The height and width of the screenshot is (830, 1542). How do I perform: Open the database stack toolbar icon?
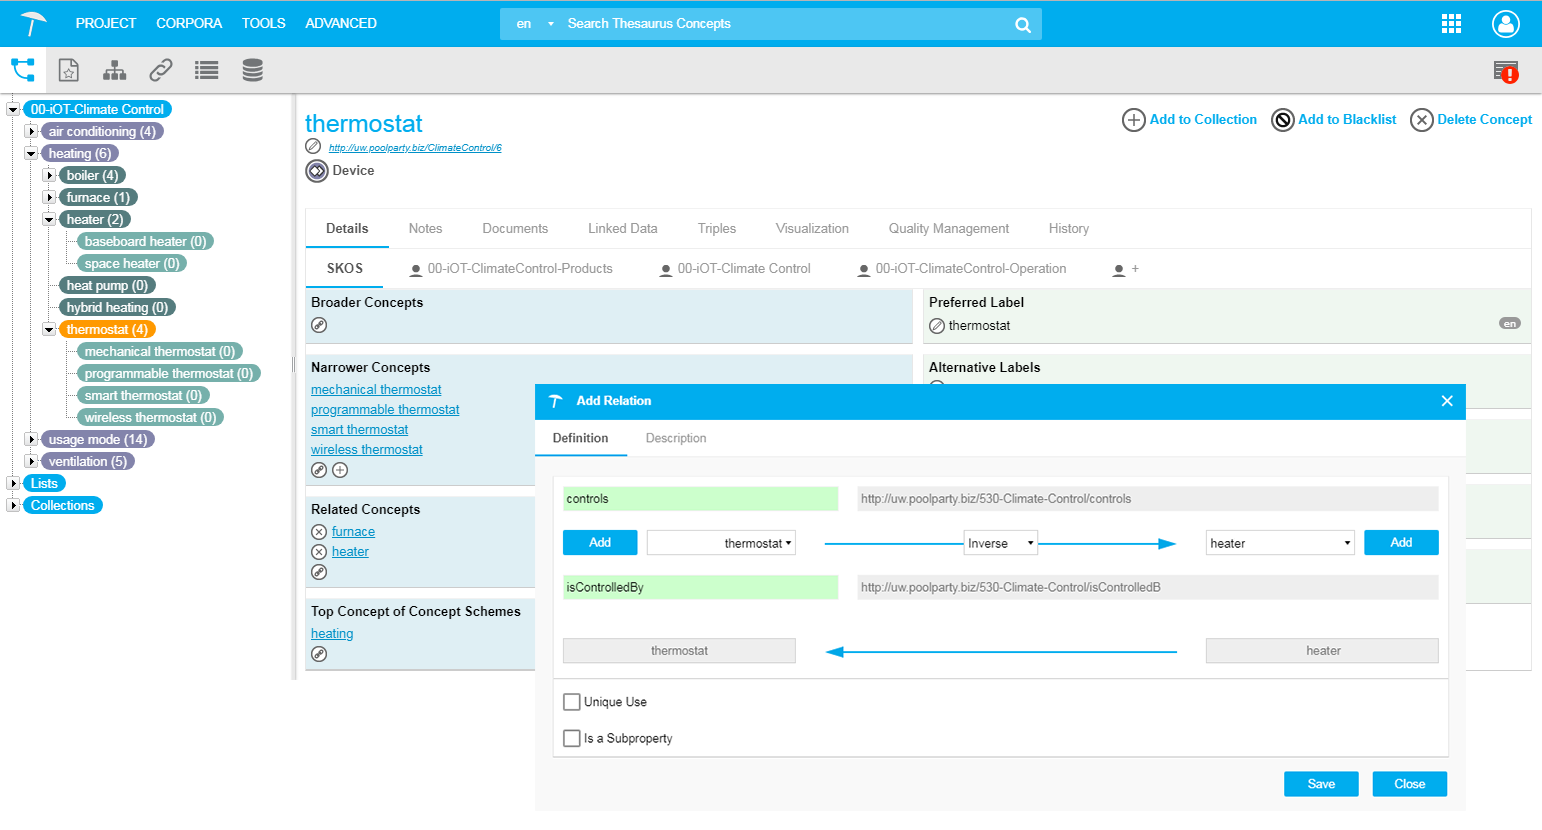253,70
